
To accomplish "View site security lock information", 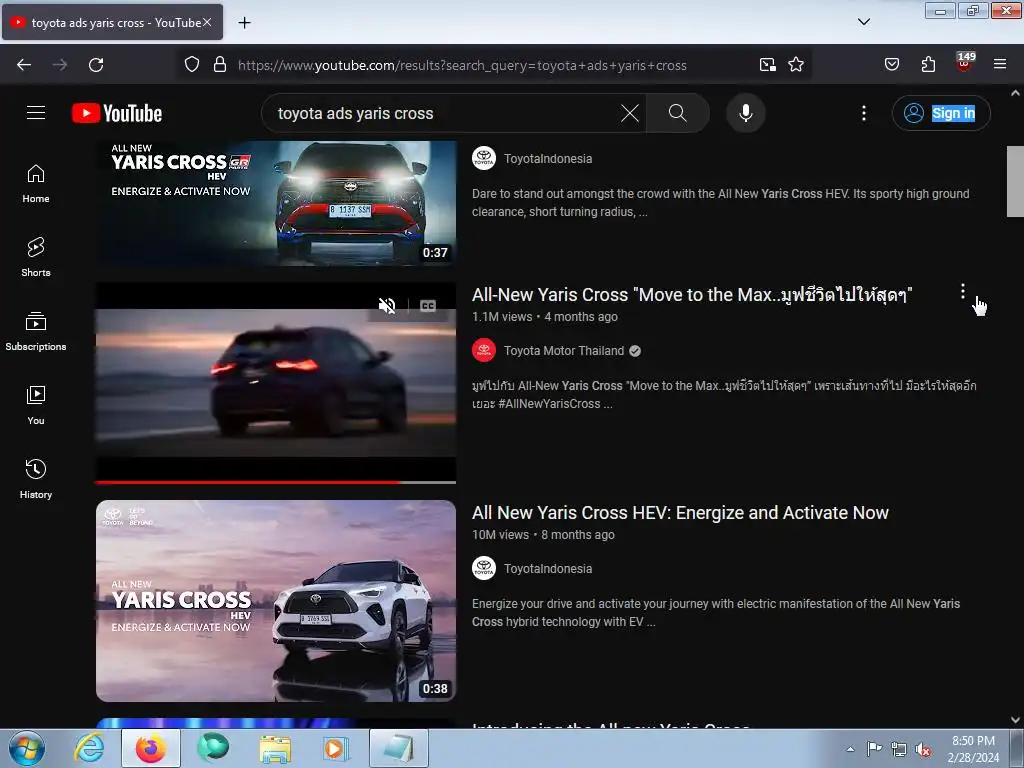I will [220, 65].
